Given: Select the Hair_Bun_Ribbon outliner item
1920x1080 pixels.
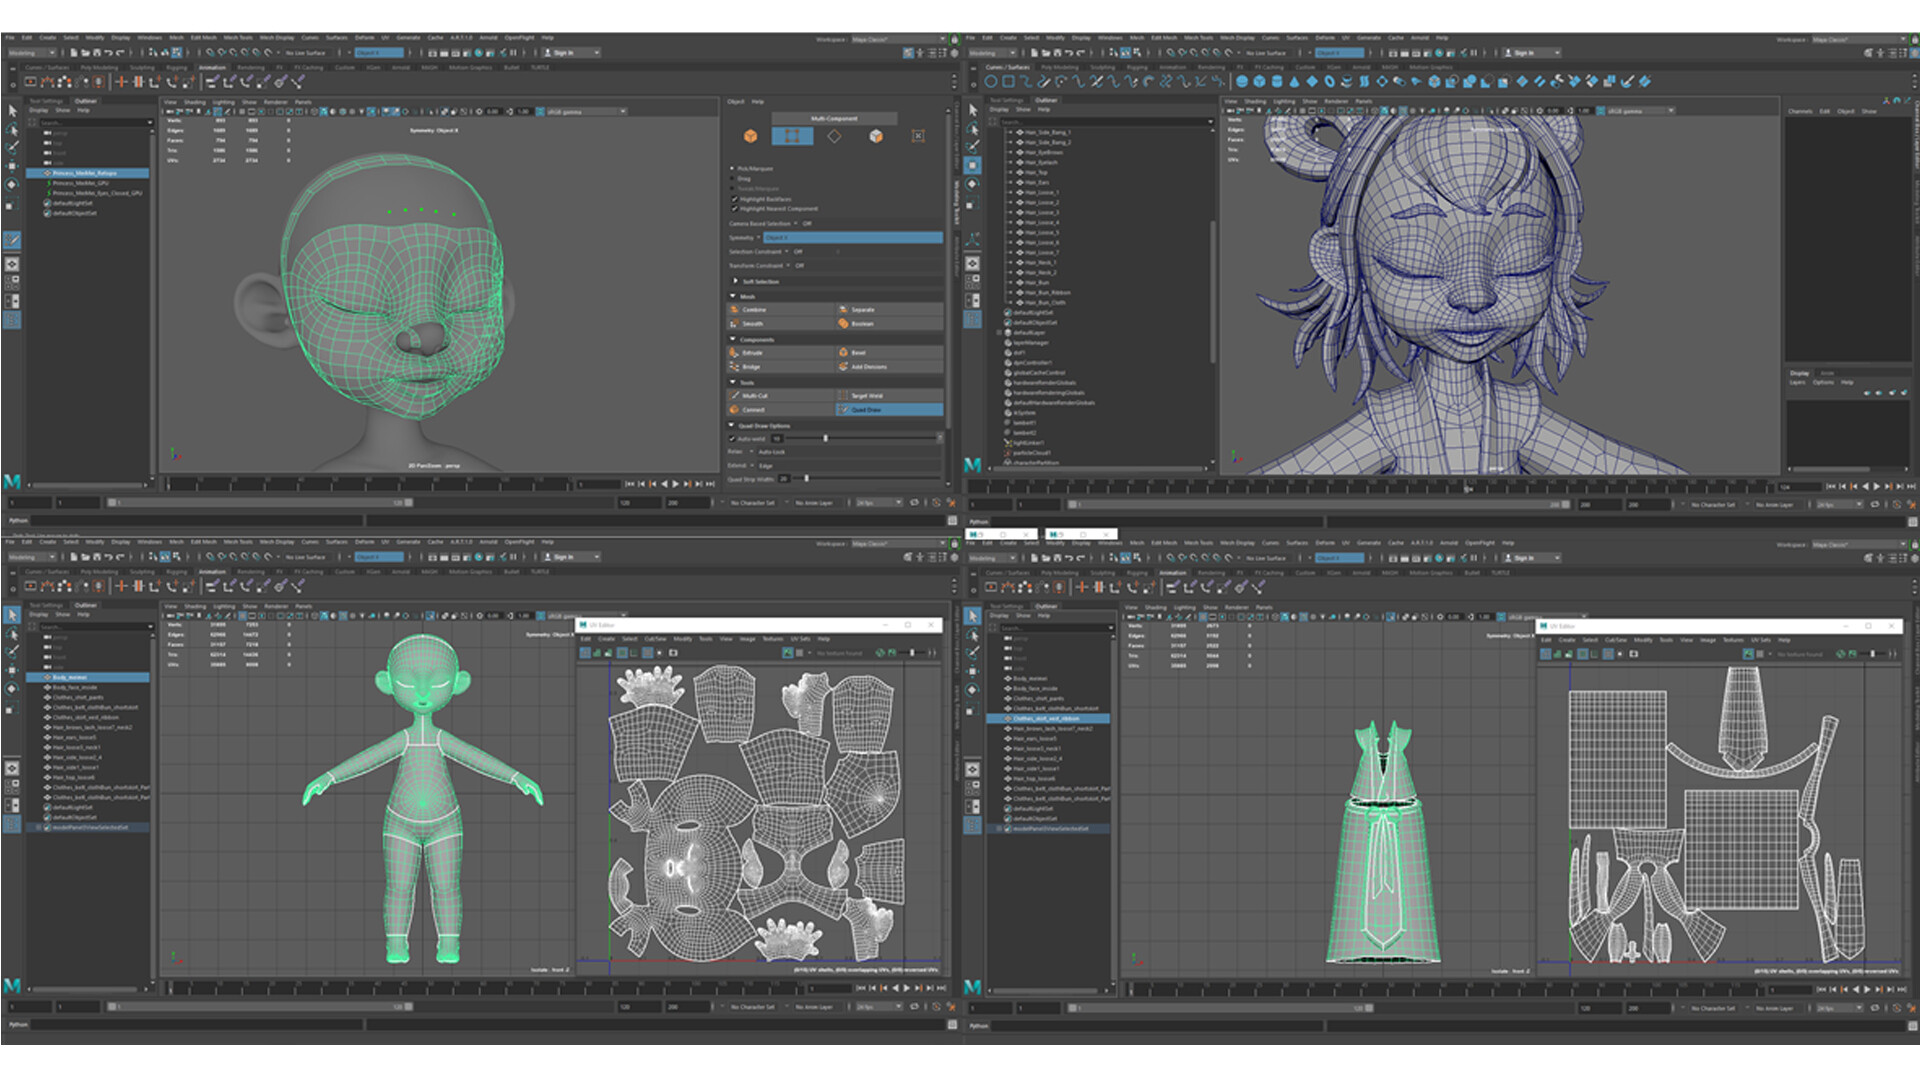Looking at the screenshot, I should pos(1046,292).
